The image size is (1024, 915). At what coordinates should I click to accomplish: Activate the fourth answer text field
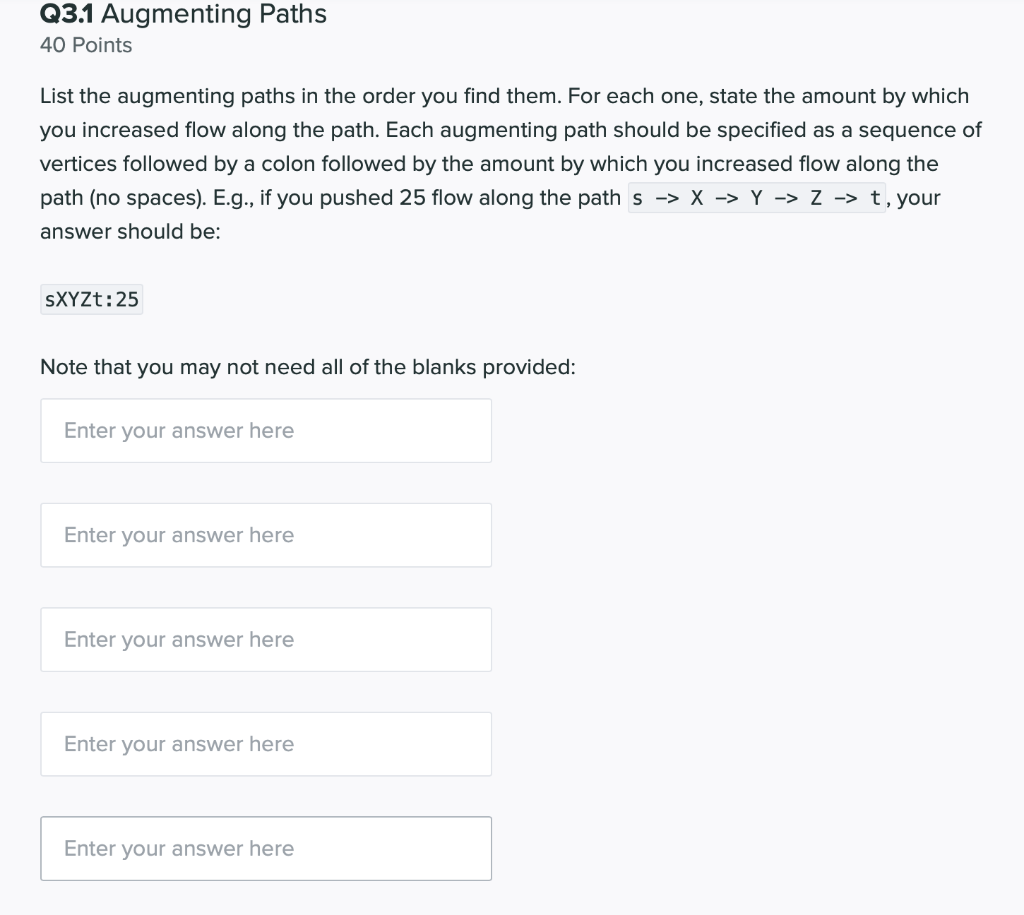click(x=266, y=744)
